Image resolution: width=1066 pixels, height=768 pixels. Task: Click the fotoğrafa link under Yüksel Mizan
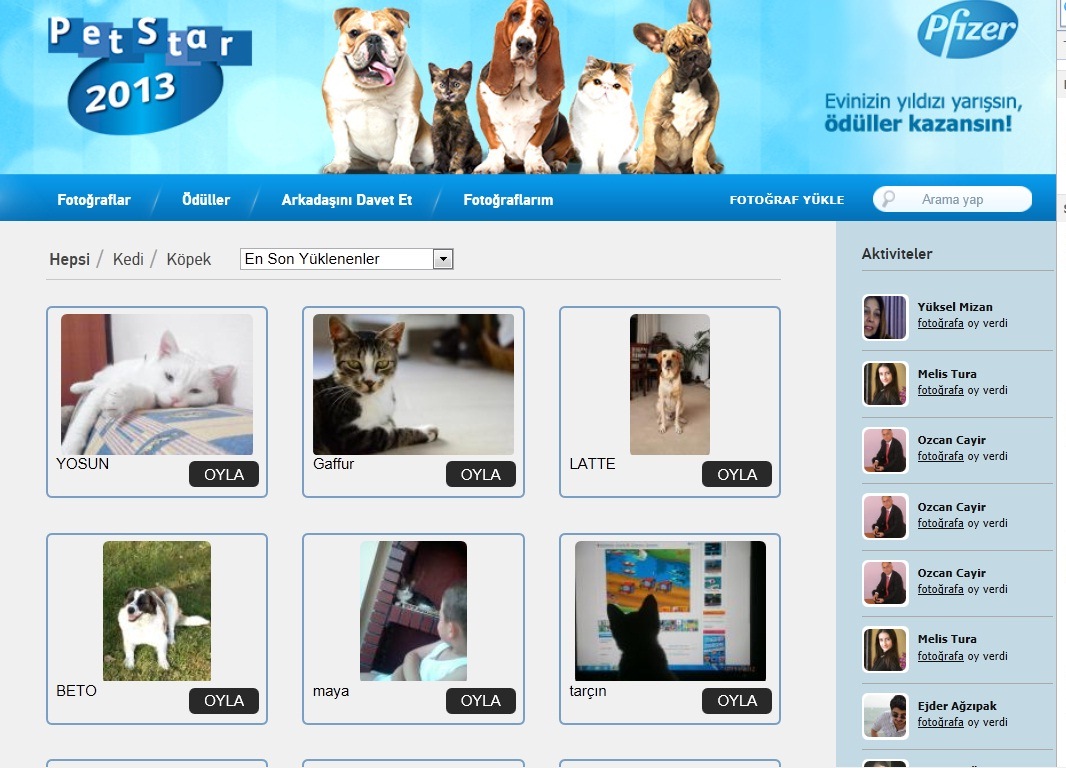(x=940, y=324)
